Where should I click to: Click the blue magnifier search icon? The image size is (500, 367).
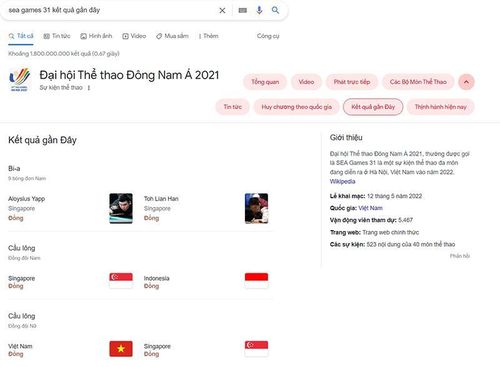point(275,10)
